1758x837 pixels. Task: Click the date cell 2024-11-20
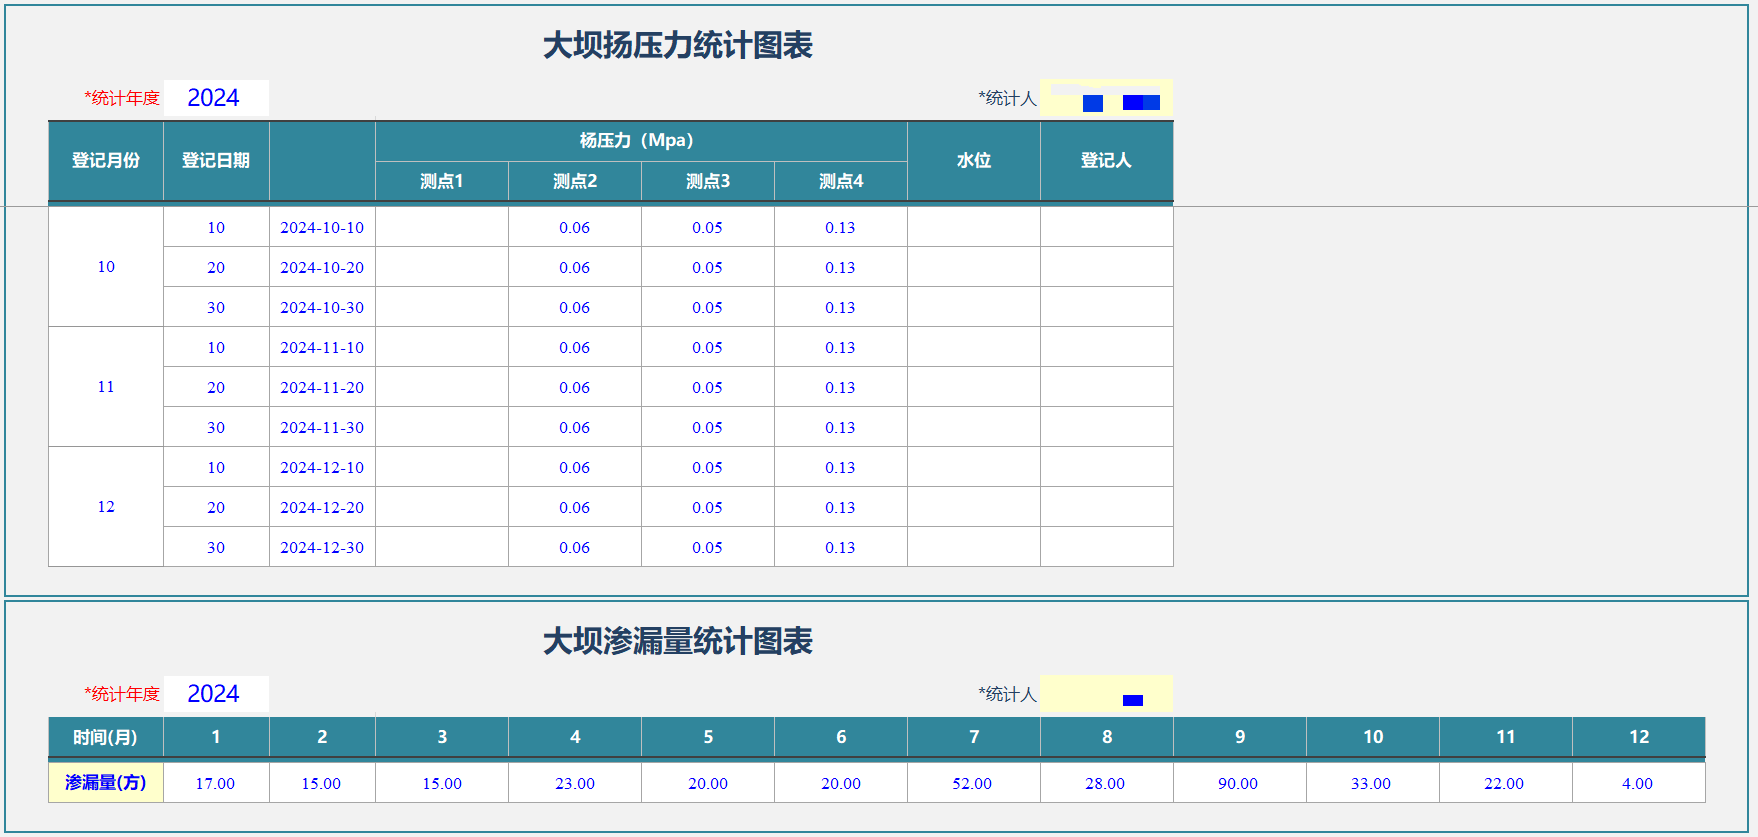(322, 388)
